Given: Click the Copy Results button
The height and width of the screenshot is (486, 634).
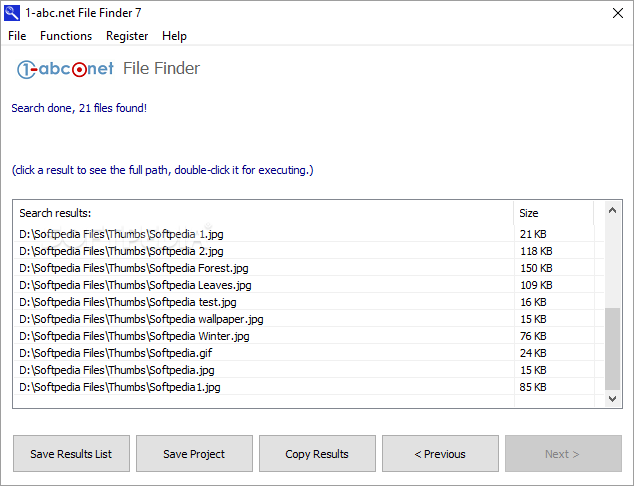Looking at the screenshot, I should (317, 454).
